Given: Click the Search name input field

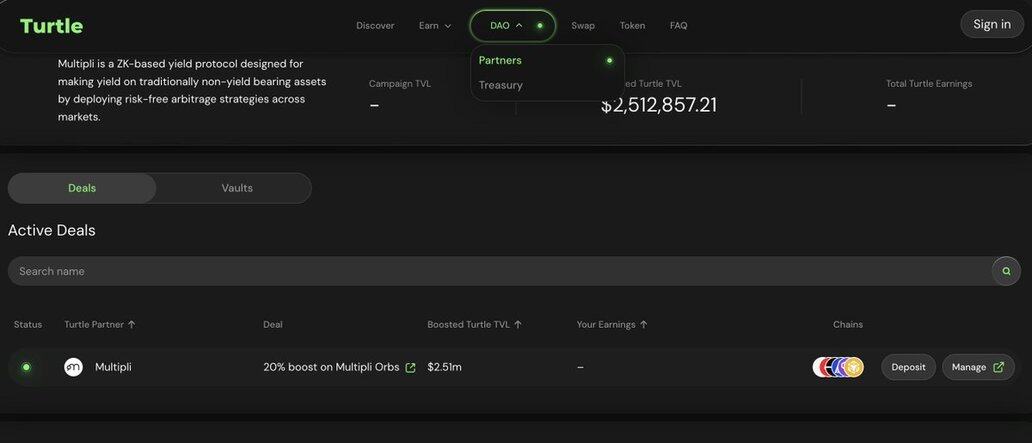Looking at the screenshot, I should (x=490, y=271).
